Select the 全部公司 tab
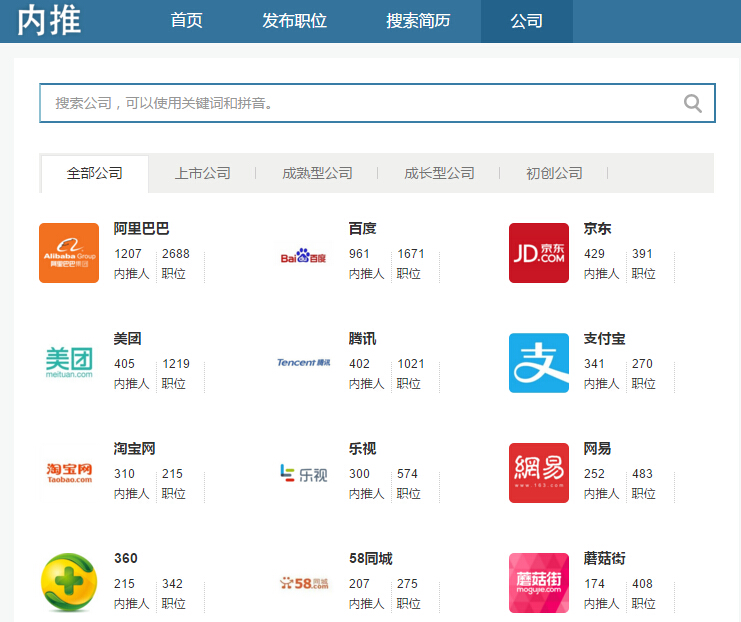The height and width of the screenshot is (622, 741). pos(95,173)
